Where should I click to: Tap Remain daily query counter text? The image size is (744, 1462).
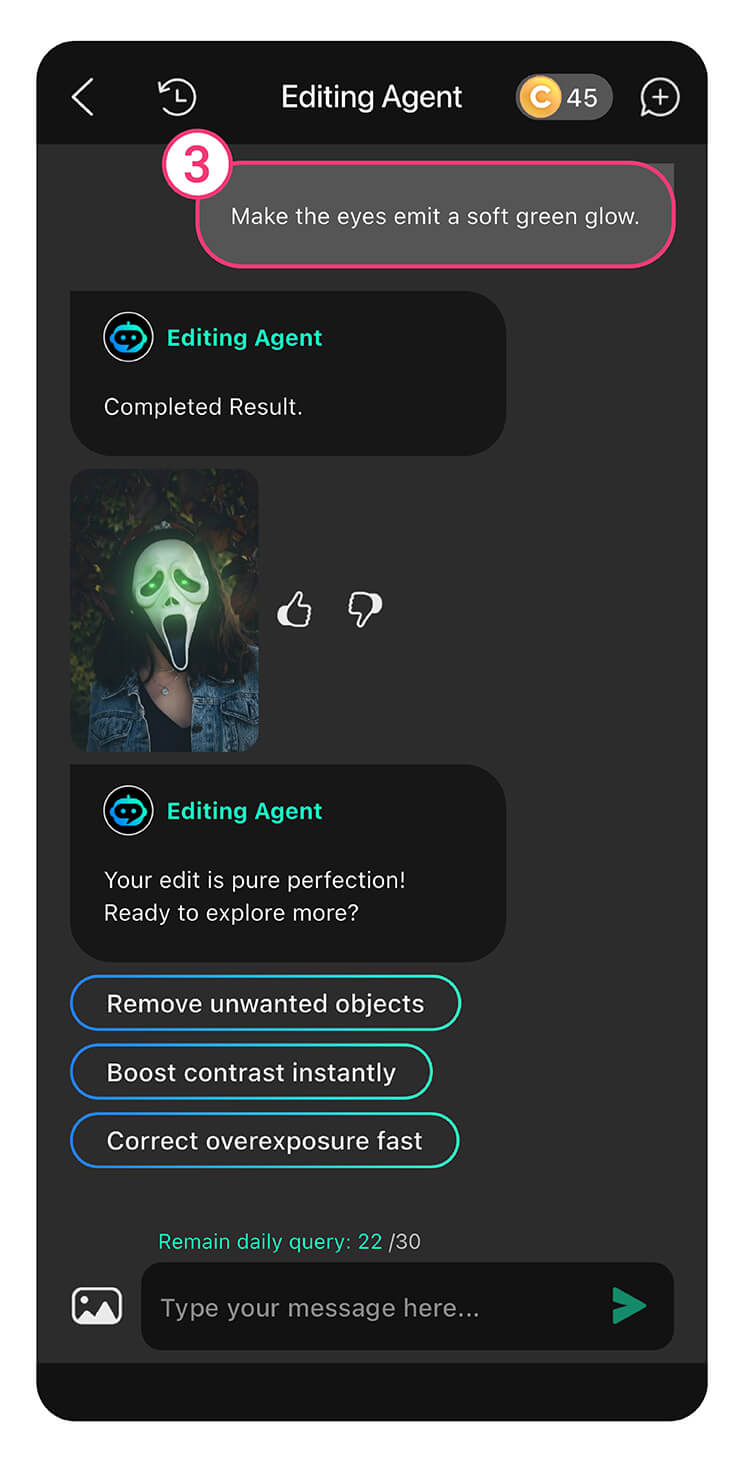[x=289, y=1241]
